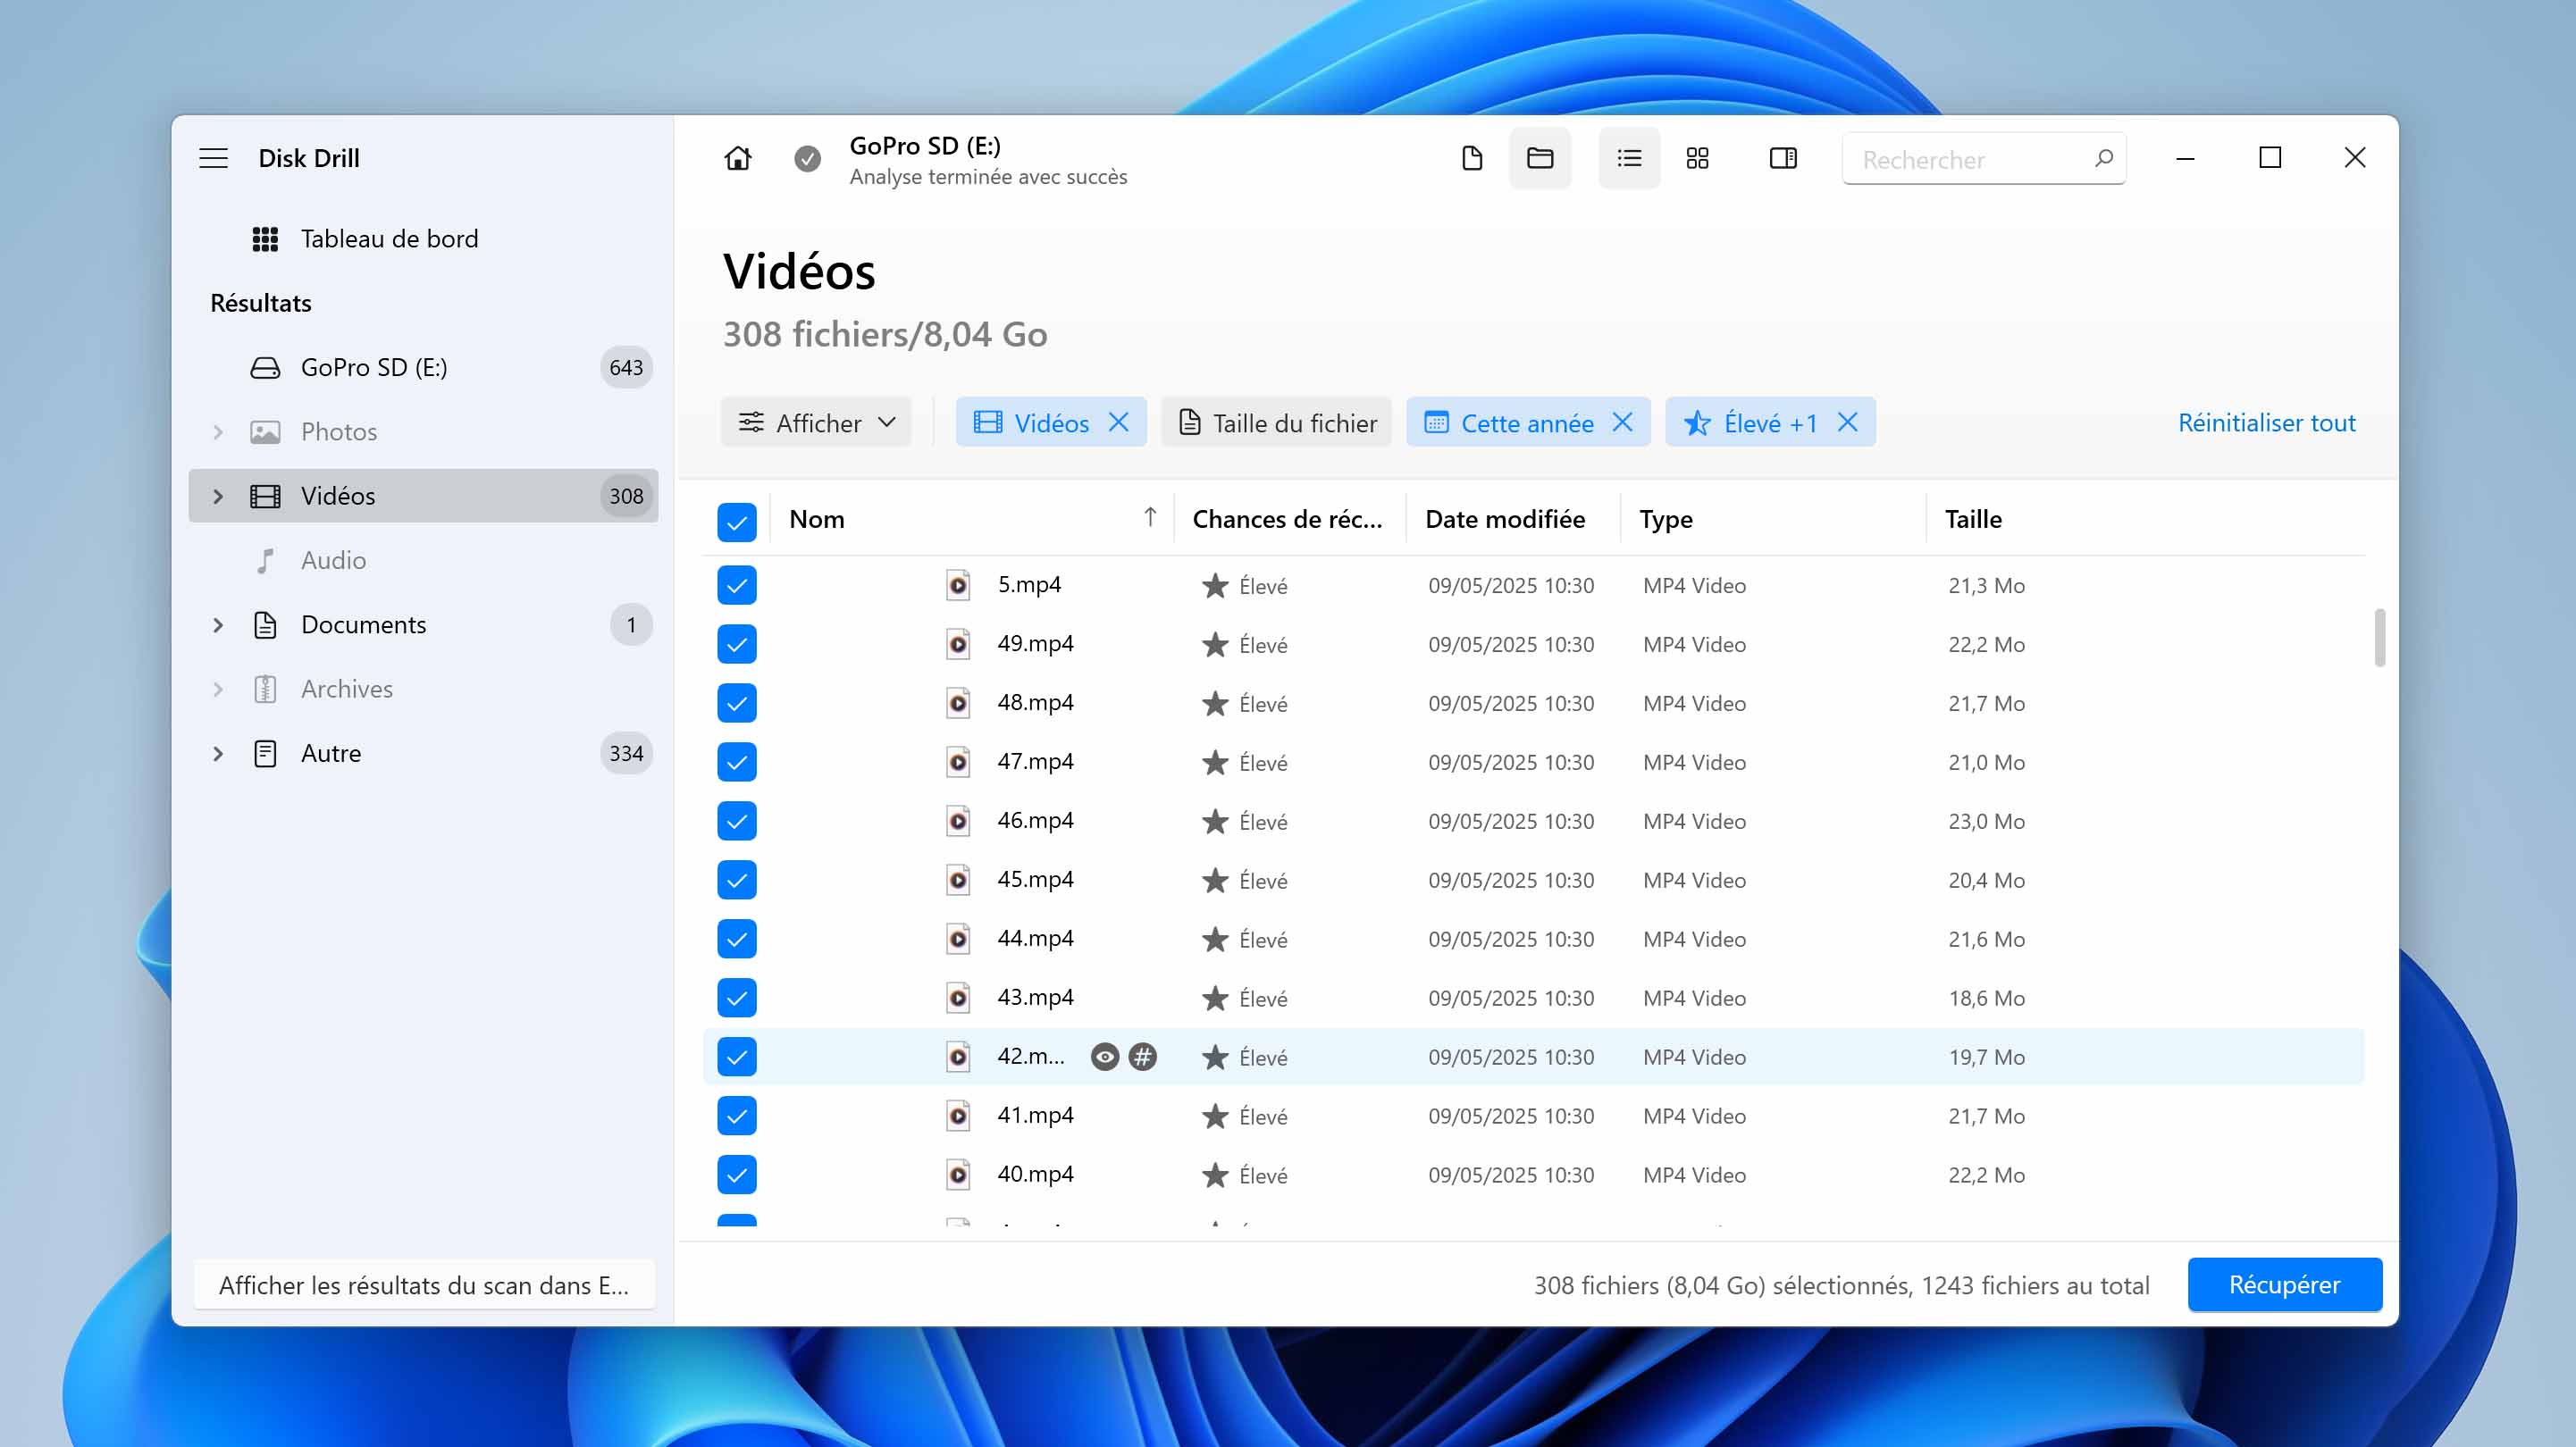Image resolution: width=2576 pixels, height=1447 pixels.
Task: Switch to folder view icon in toolbar
Action: 1540,158
